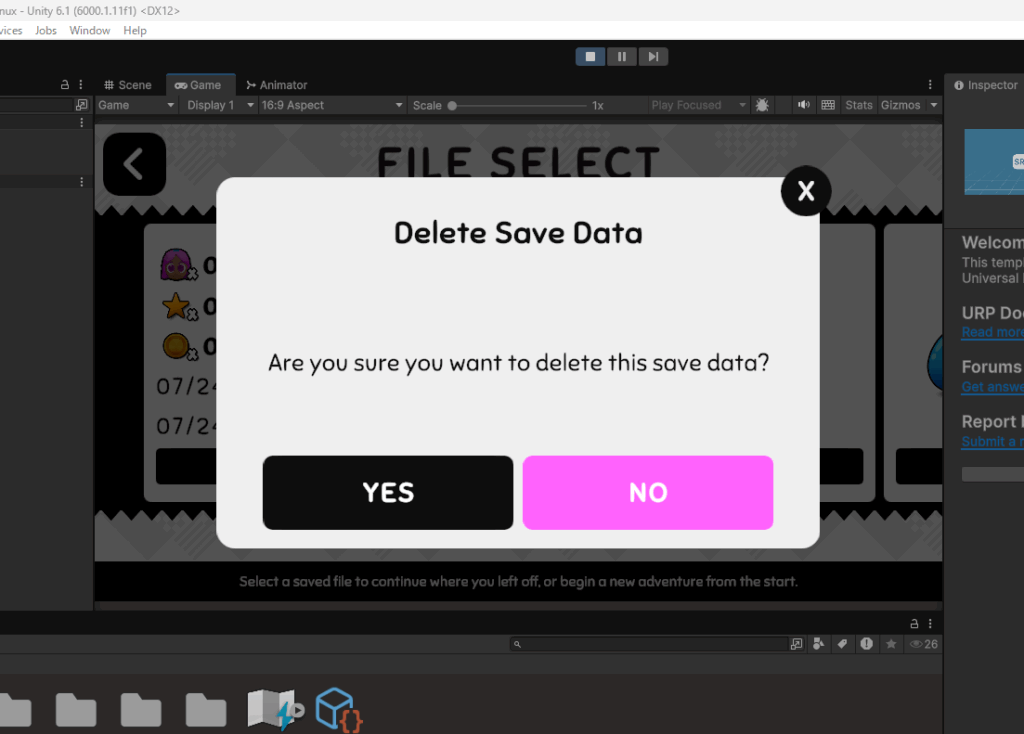Image resolution: width=1024 pixels, height=734 pixels.
Task: Advance one frame with the Step button
Action: (653, 57)
